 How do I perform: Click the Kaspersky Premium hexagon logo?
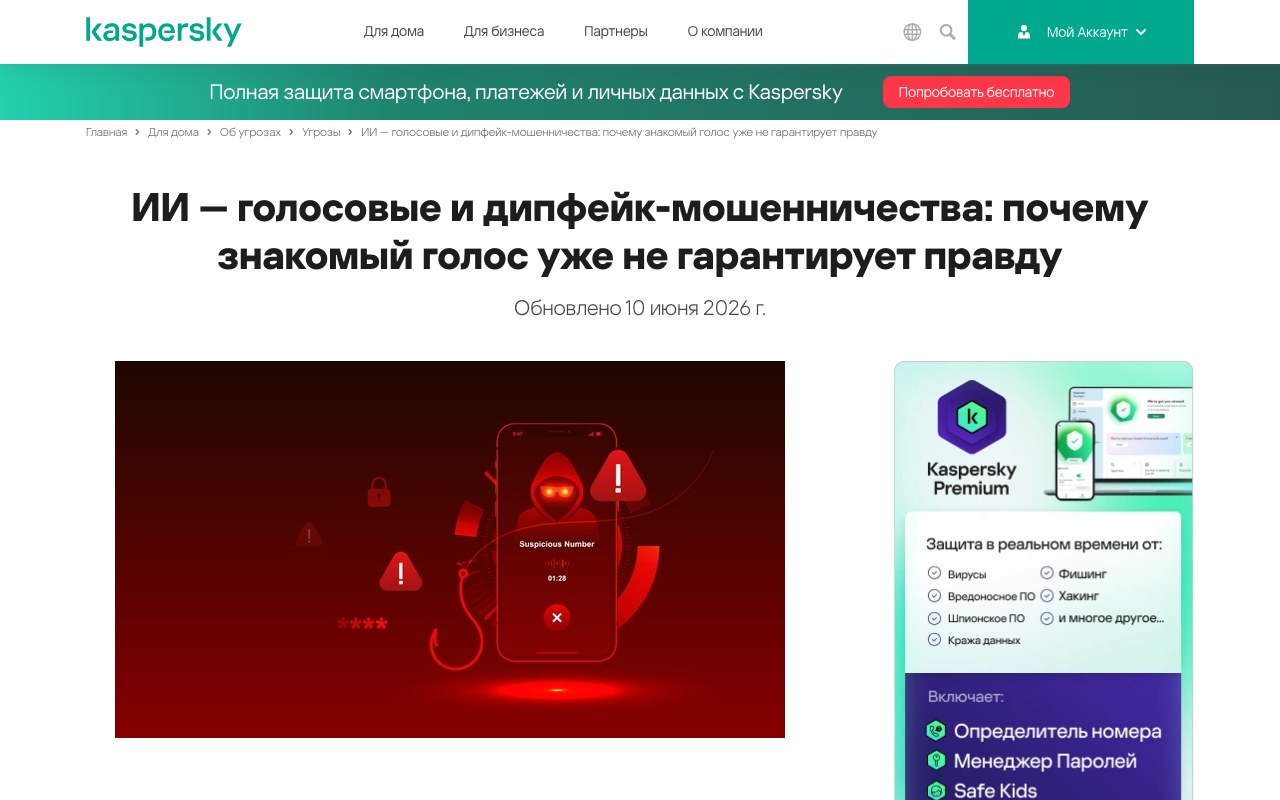tap(971, 416)
